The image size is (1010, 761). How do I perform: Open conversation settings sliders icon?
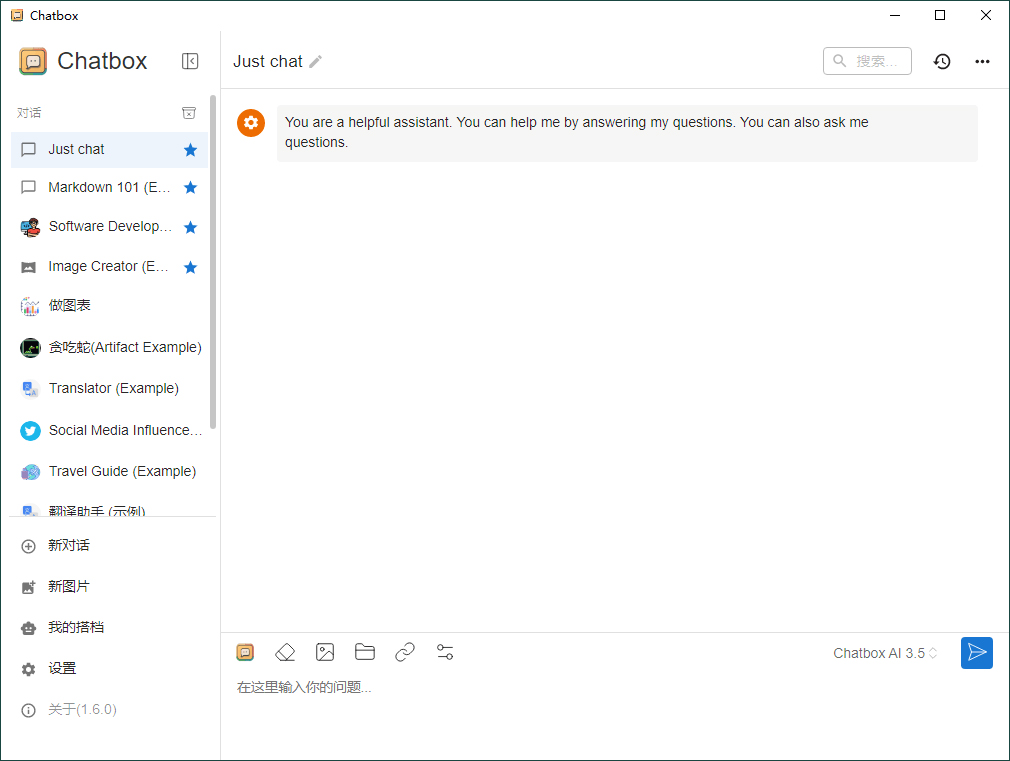coord(445,653)
